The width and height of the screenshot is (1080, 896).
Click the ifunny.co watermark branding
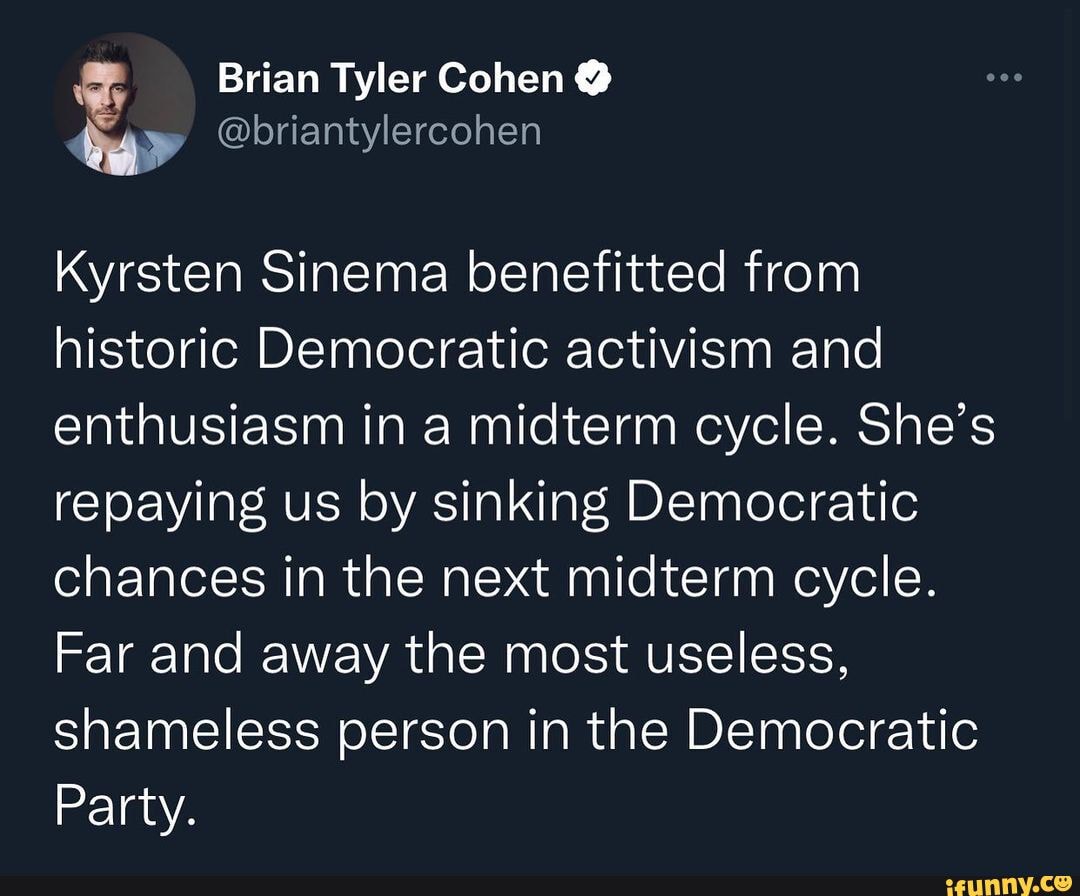coord(1010,883)
